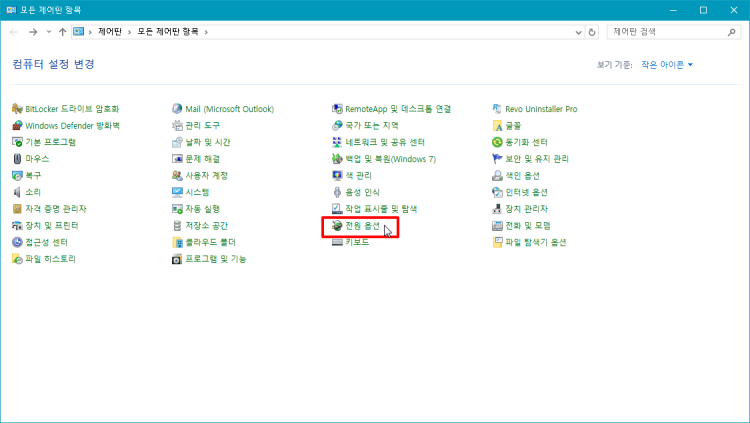Viewport: 750px width, 423px height.
Task: Expand the 보기 기준 작은 아이콘 dropdown
Action: tap(667, 65)
